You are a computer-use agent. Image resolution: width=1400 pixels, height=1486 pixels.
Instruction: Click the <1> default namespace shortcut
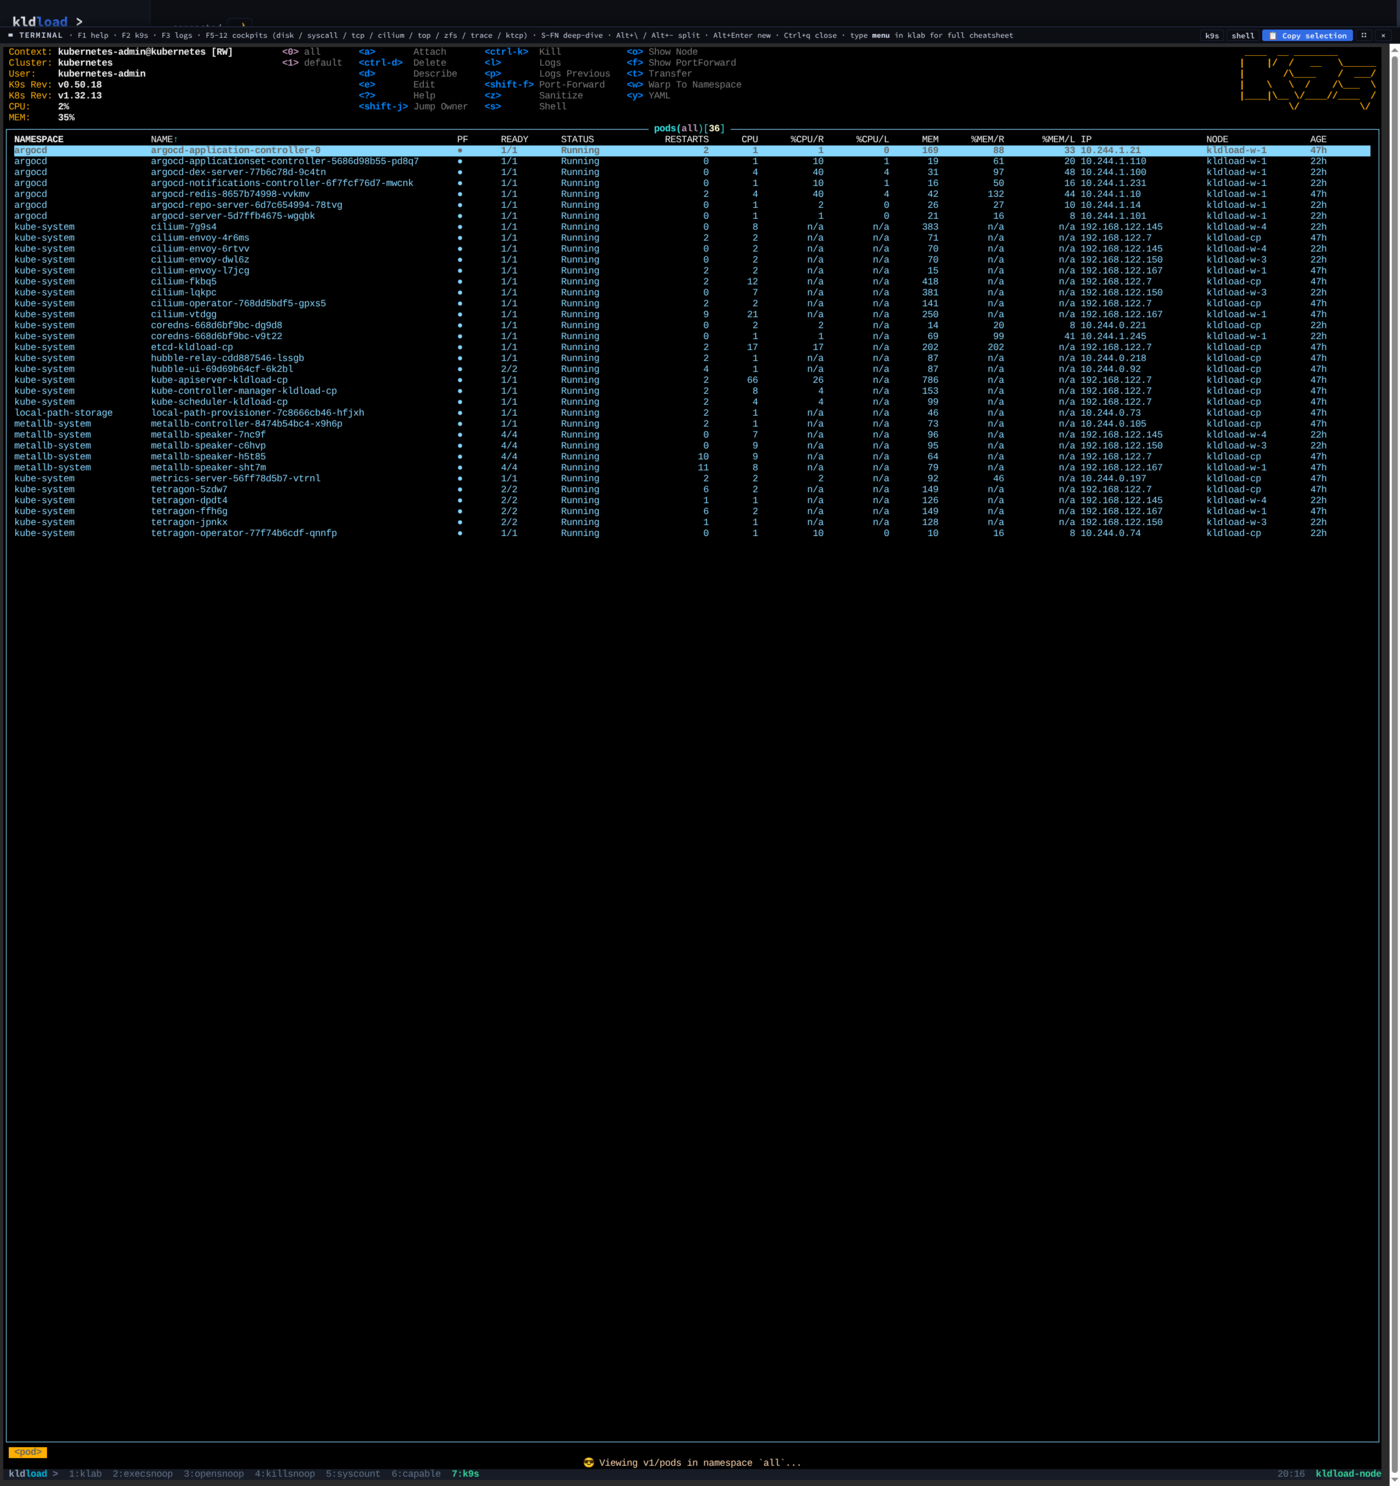312,63
